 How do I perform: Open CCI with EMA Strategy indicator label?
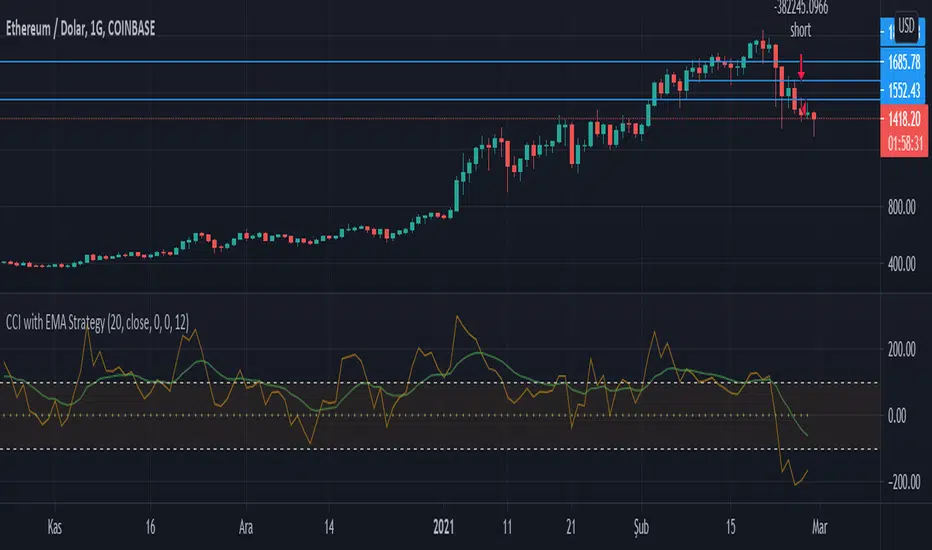coord(97,322)
